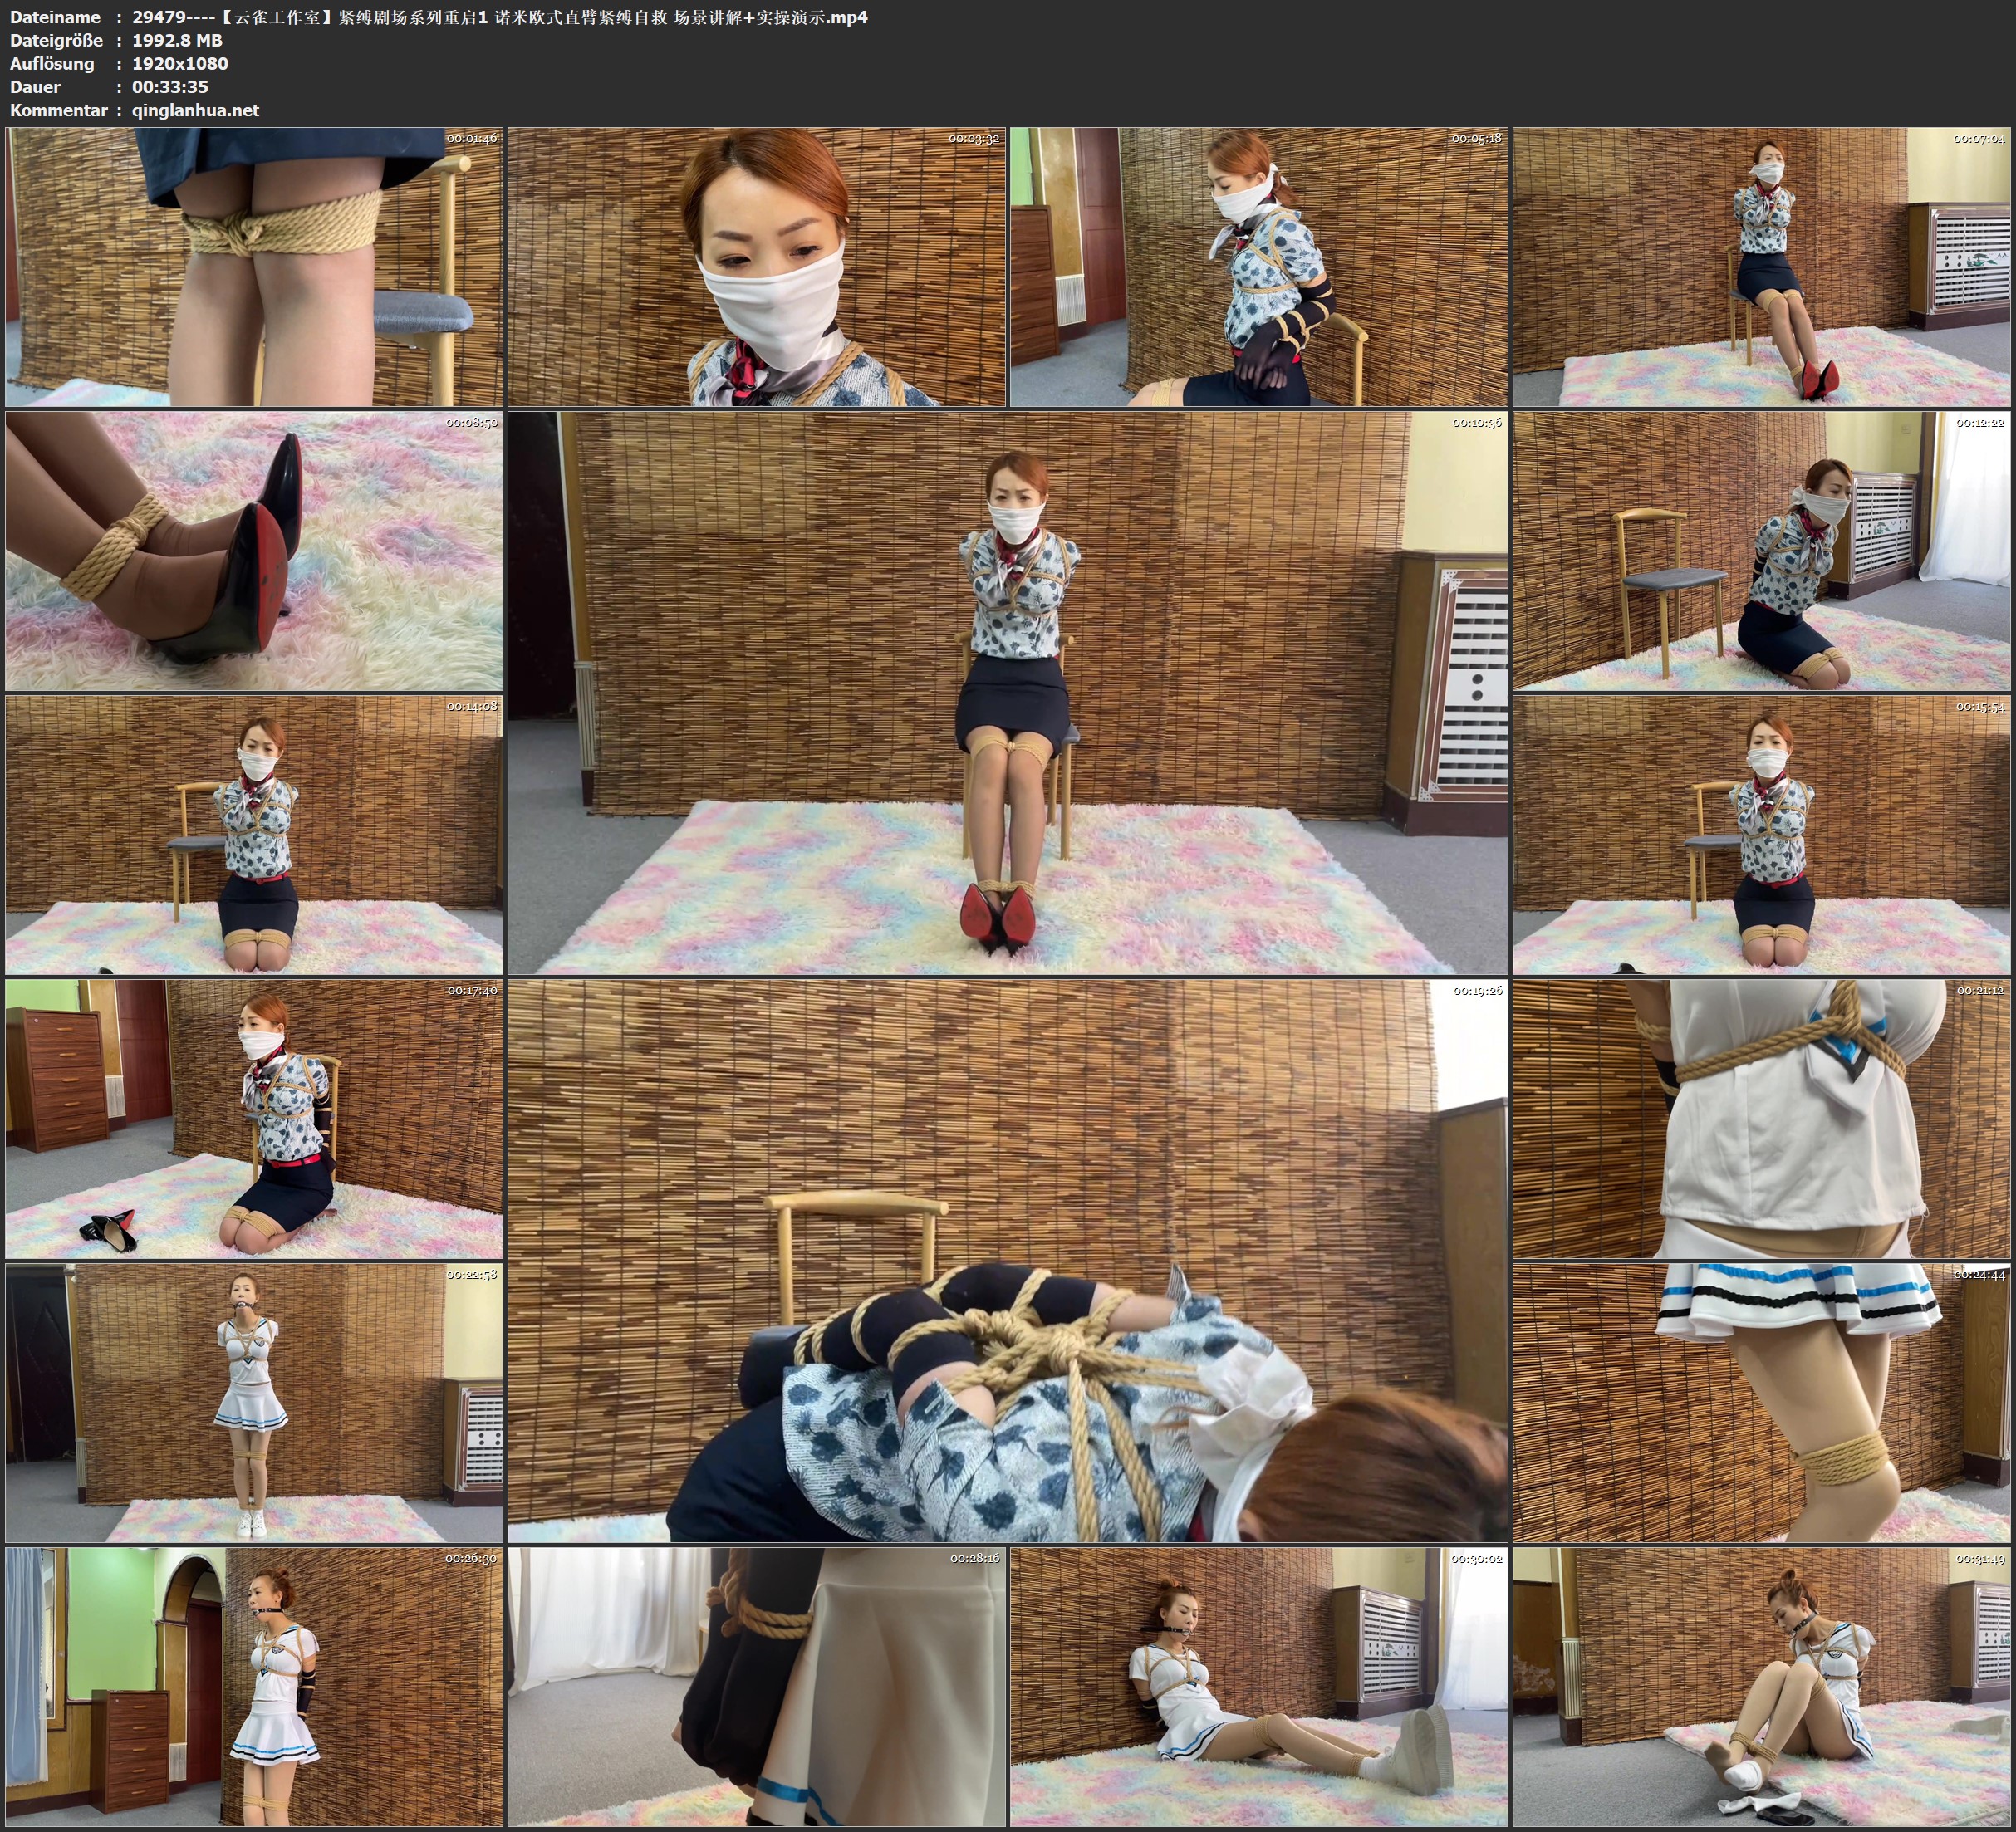Click the last thumbnail marked 00:31:49
2016x1832 pixels.
pyautogui.click(x=1761, y=1687)
